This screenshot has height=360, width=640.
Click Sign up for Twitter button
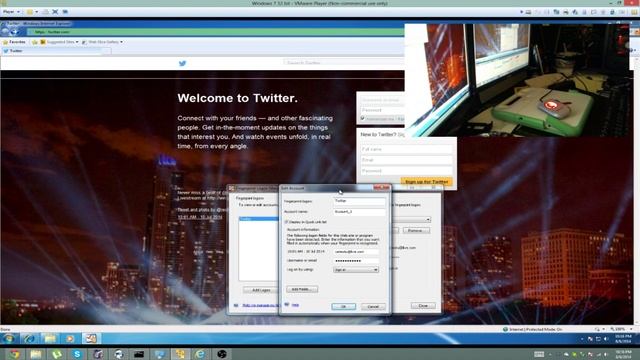tap(427, 182)
